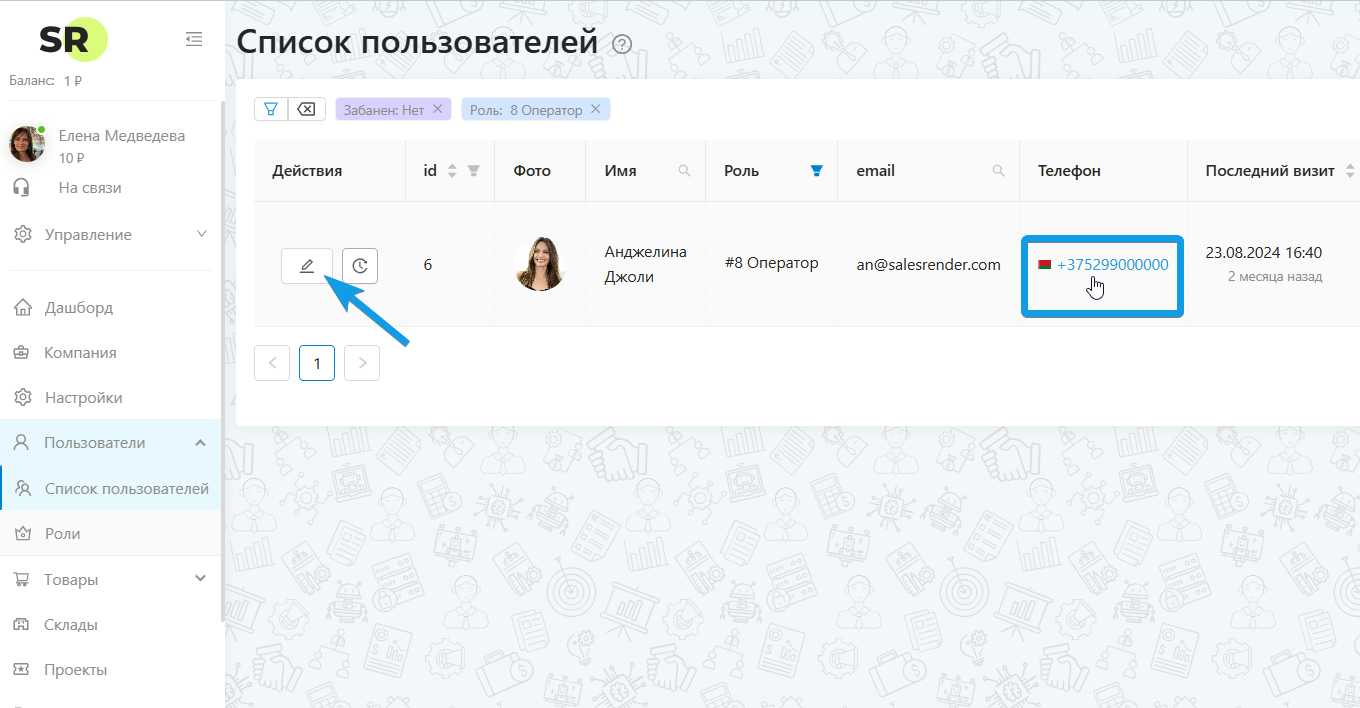Click the headset icon next to На связи
The image size is (1360, 708).
click(x=22, y=186)
